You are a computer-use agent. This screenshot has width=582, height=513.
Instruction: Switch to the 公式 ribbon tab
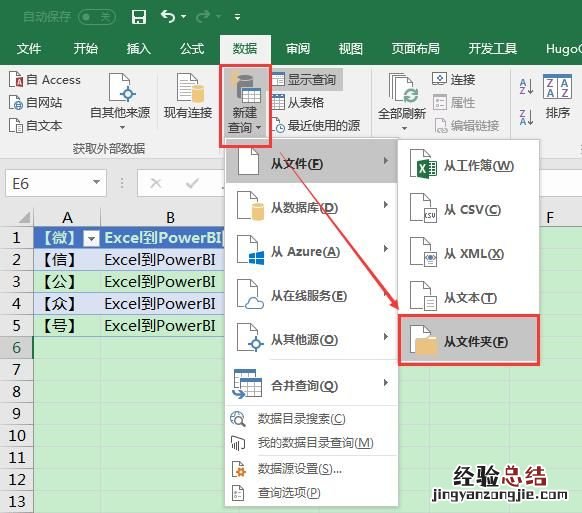(x=192, y=49)
